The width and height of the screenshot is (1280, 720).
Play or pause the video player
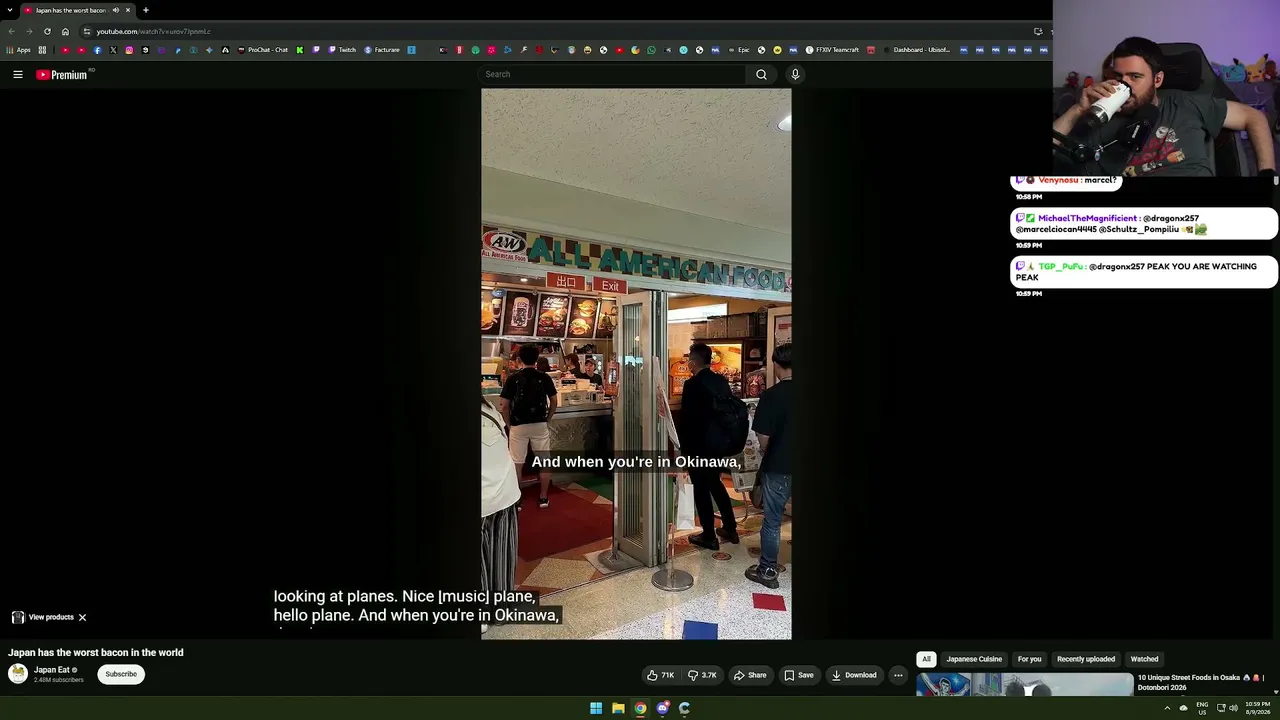coord(636,363)
